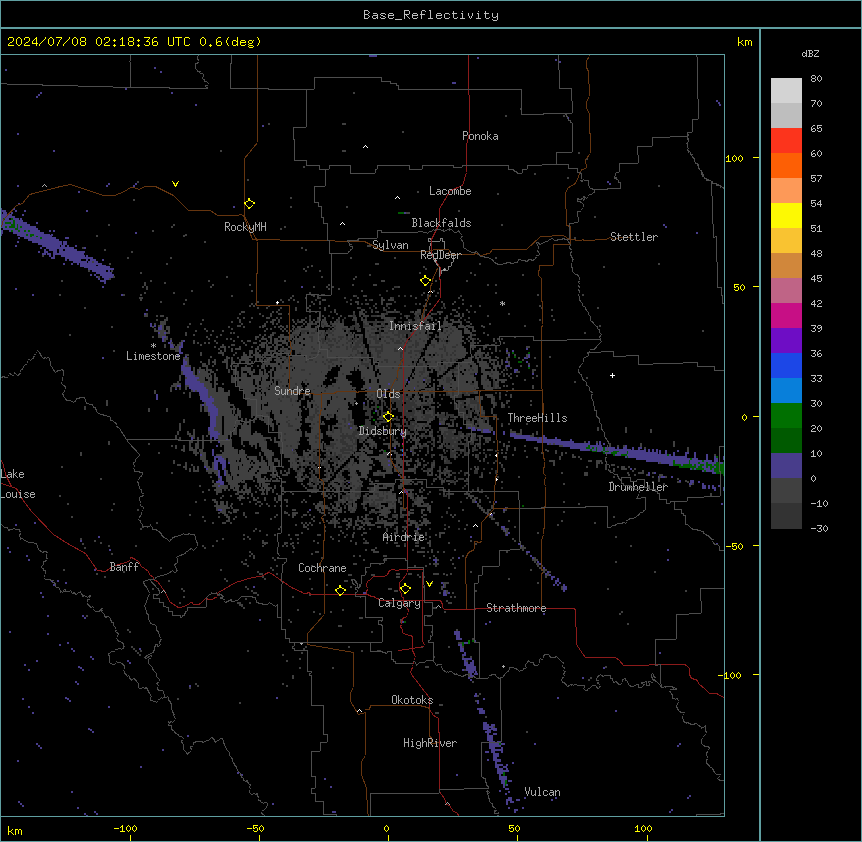Click the km unit label at top right
Viewport: 862px width, 842px height.
[x=744, y=42]
